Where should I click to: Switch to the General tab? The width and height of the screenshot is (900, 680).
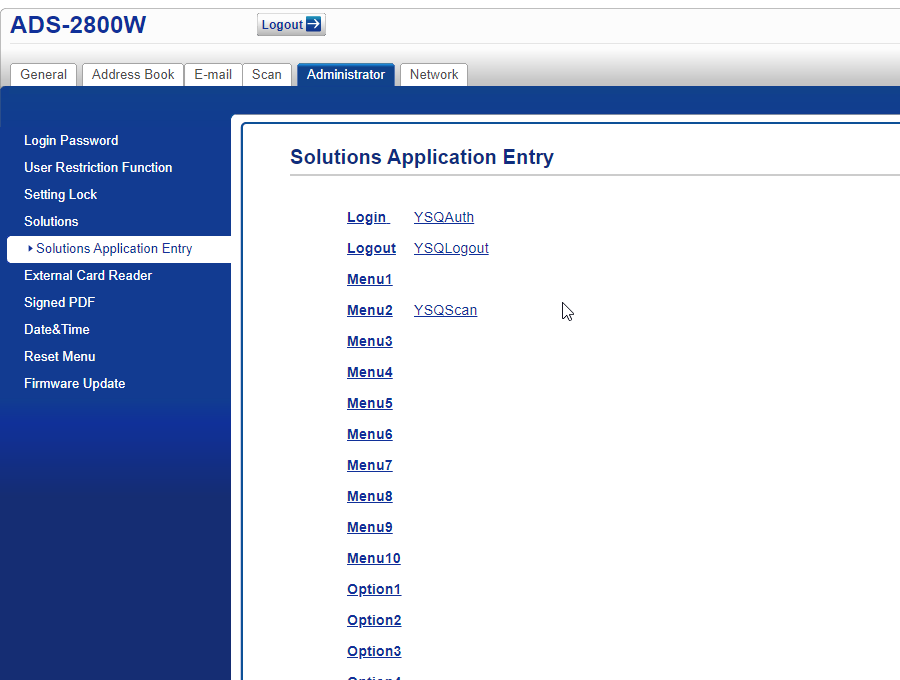coord(44,75)
